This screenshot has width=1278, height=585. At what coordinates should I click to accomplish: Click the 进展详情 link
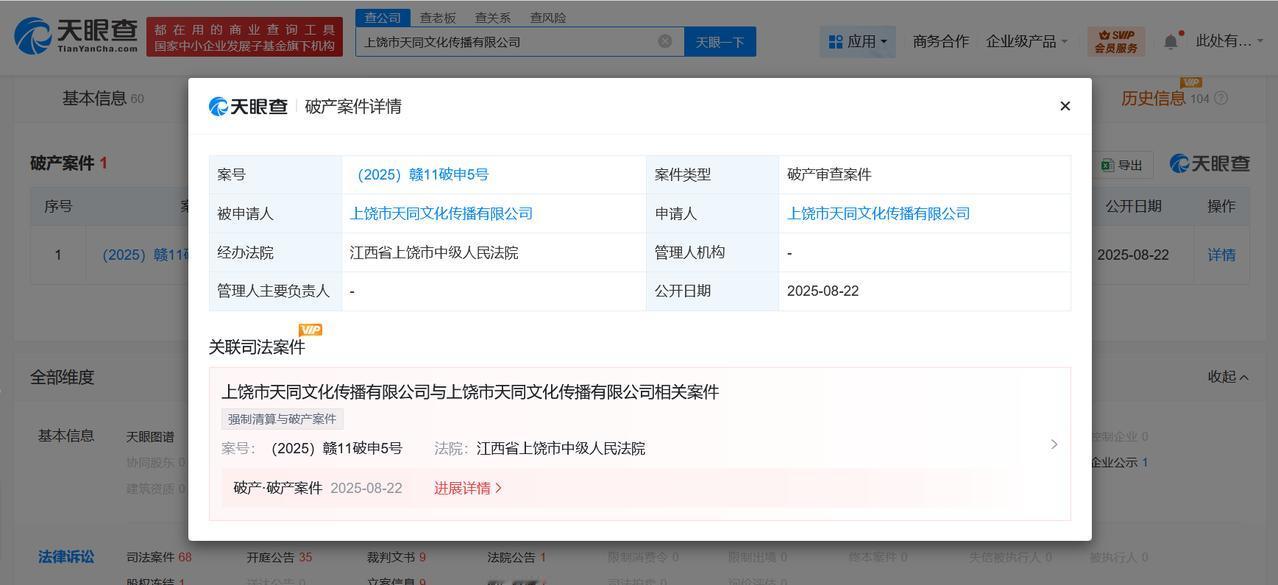468,488
